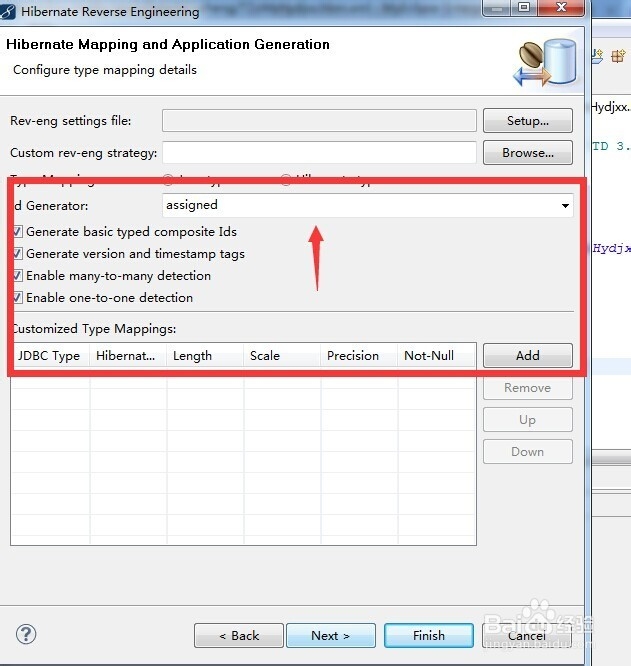Click the Up button
The height and width of the screenshot is (666, 631).
[x=528, y=420]
